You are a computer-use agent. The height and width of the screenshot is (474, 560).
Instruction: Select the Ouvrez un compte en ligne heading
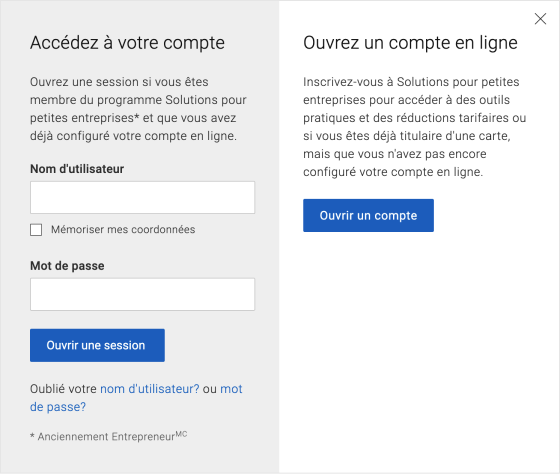(410, 43)
